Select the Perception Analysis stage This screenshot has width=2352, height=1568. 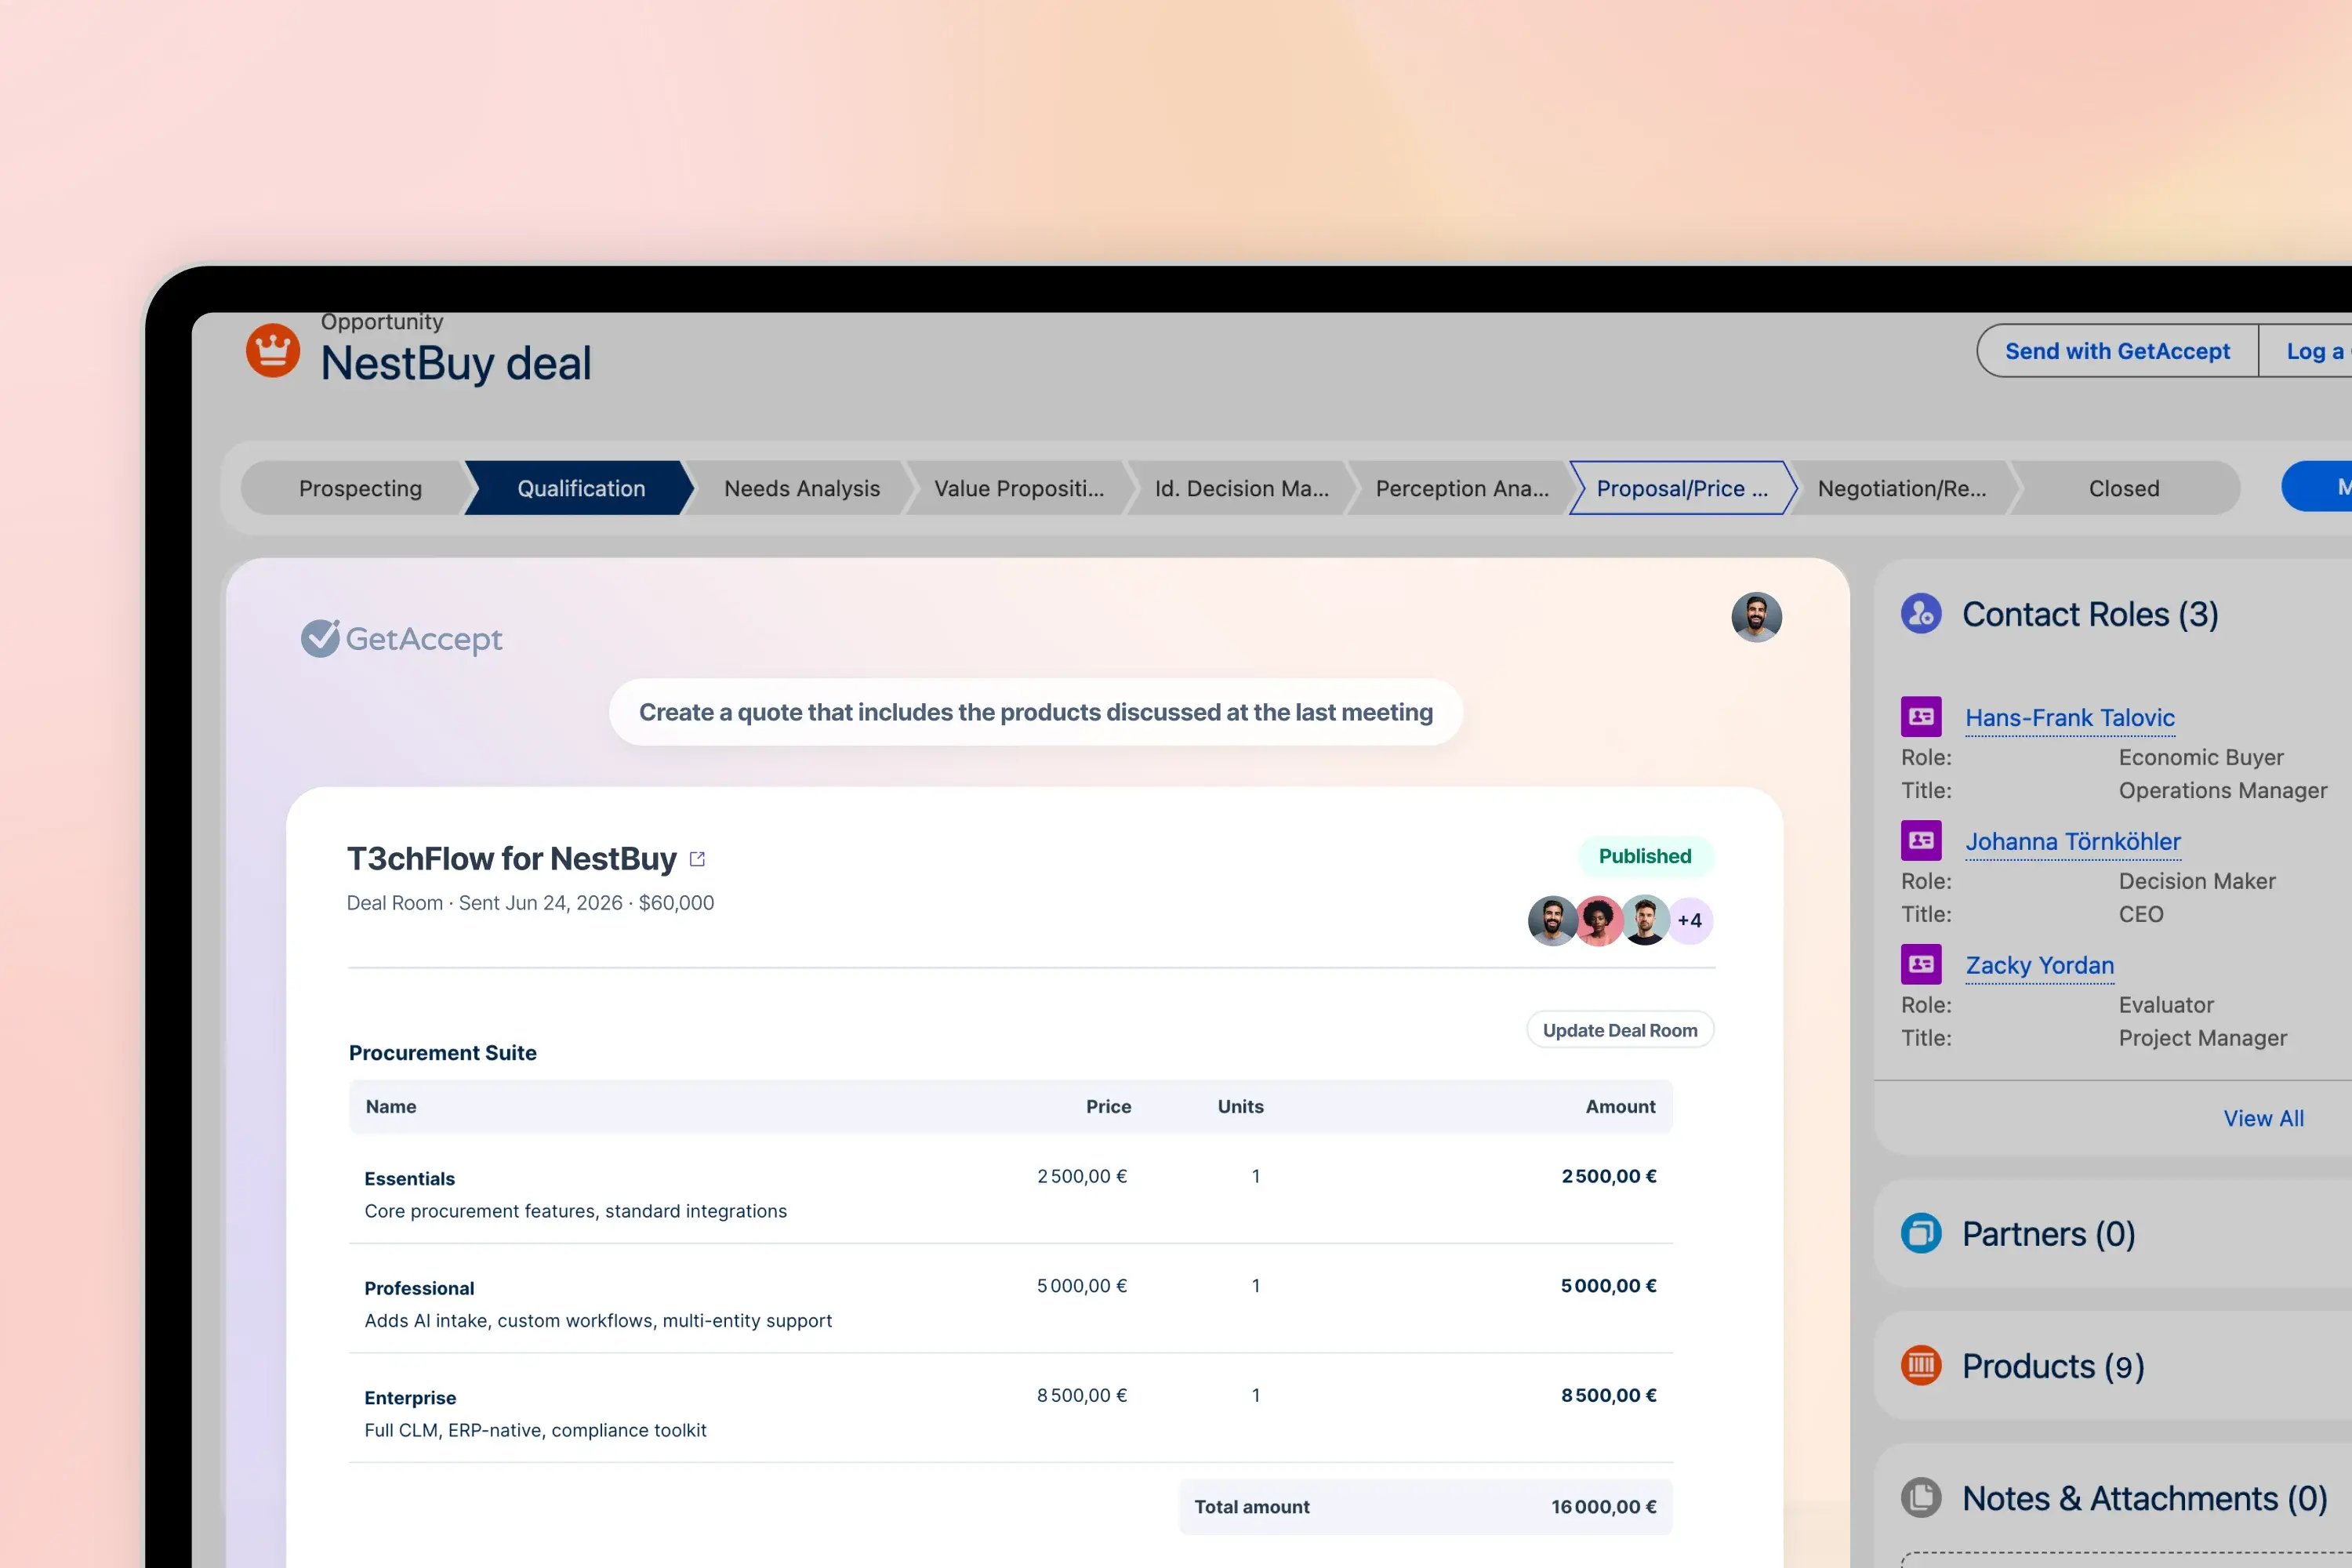click(1462, 488)
